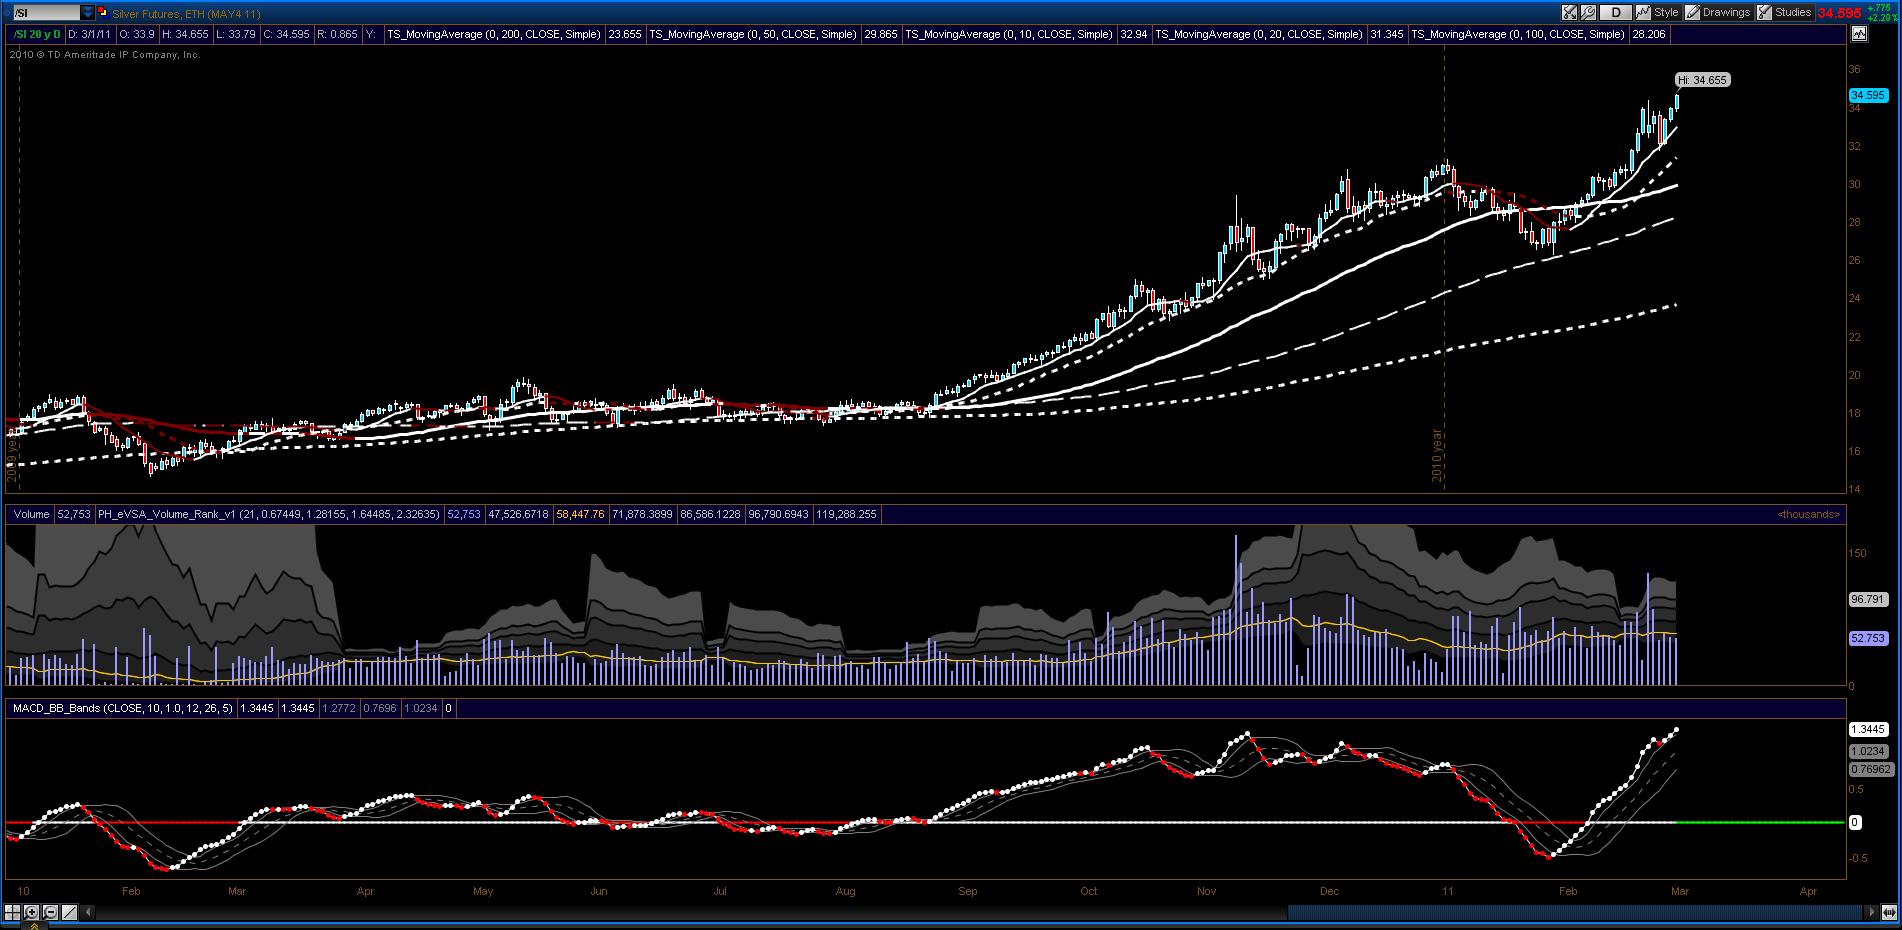1902x930 pixels.
Task: Open the quick study/flask tool icon
Action: 1569,13
